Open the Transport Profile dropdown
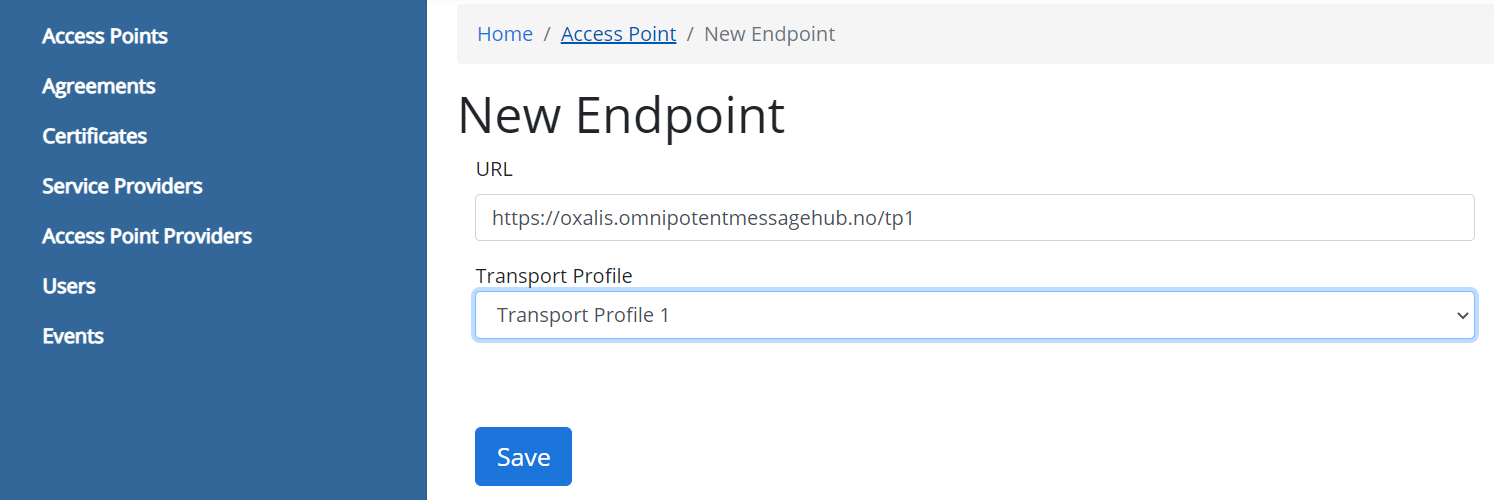 point(974,315)
